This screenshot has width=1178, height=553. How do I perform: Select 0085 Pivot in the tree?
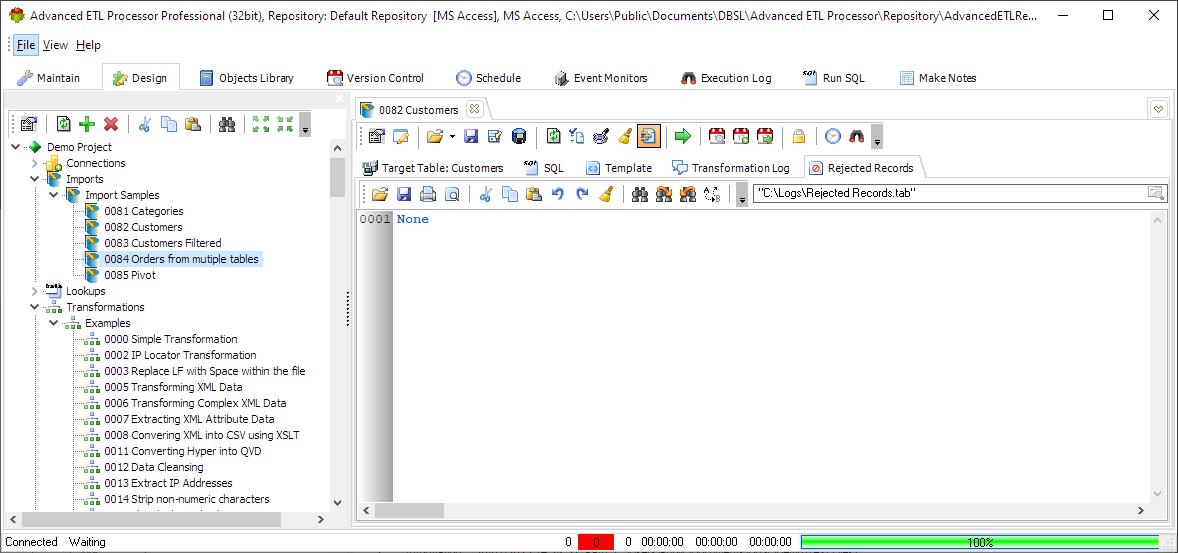(x=130, y=275)
